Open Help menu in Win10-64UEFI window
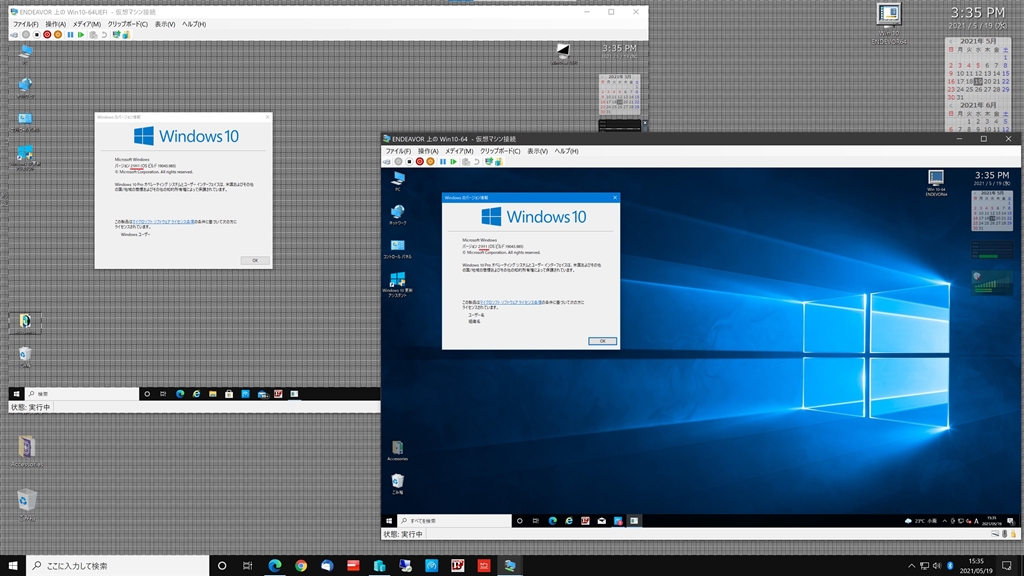 [194, 24]
